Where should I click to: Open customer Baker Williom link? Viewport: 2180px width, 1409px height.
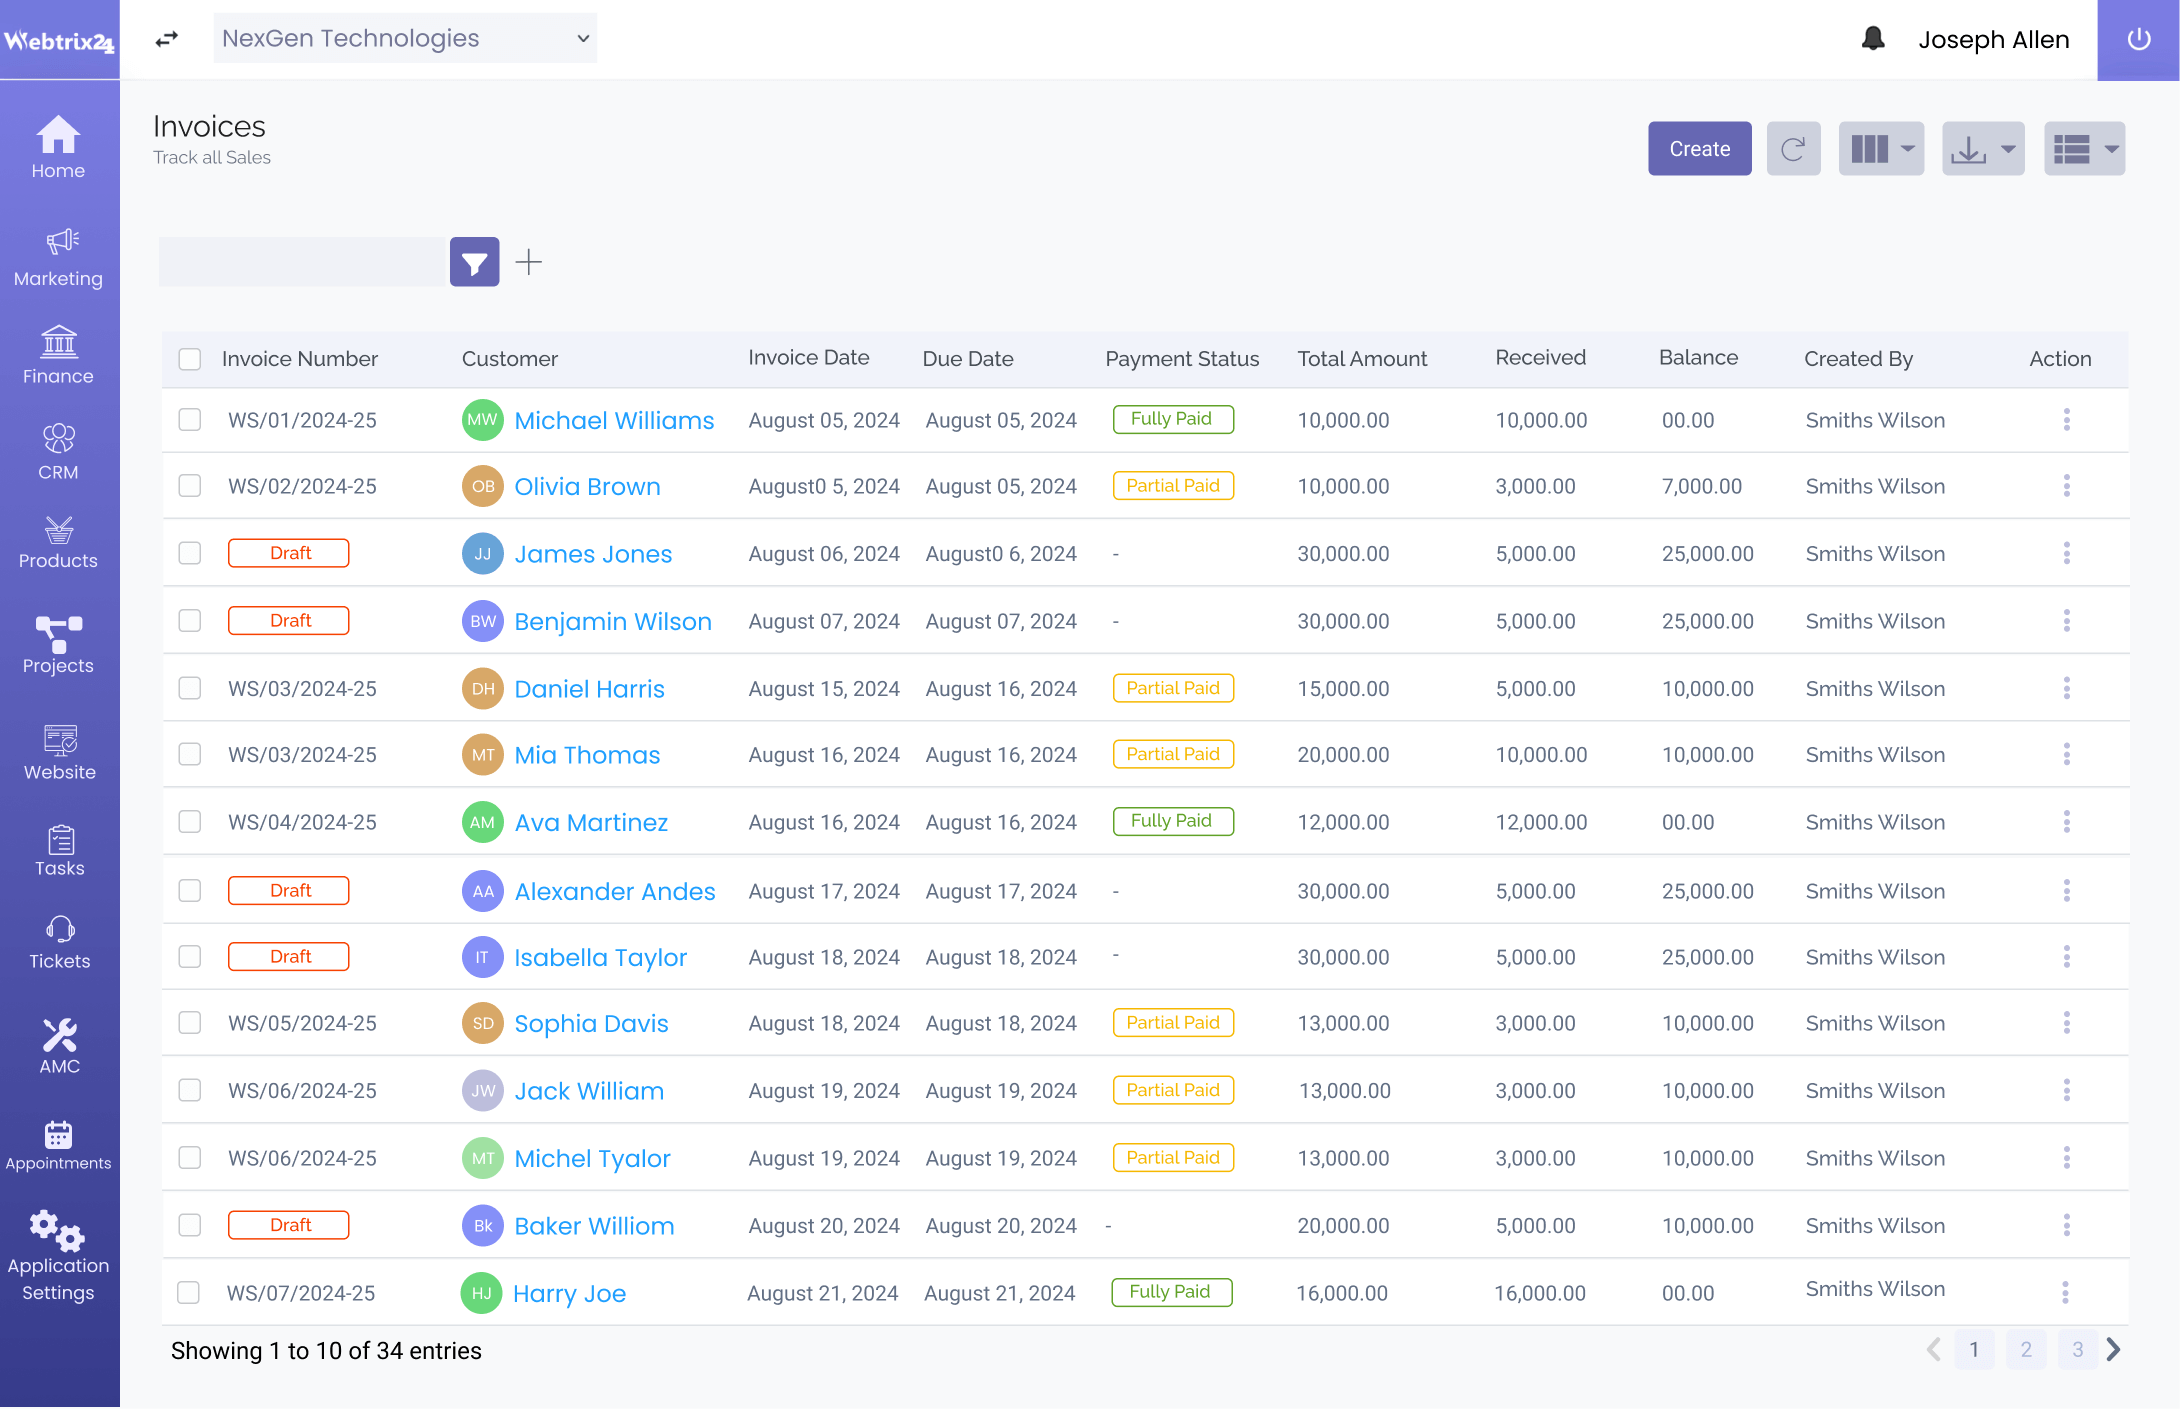coord(594,1226)
